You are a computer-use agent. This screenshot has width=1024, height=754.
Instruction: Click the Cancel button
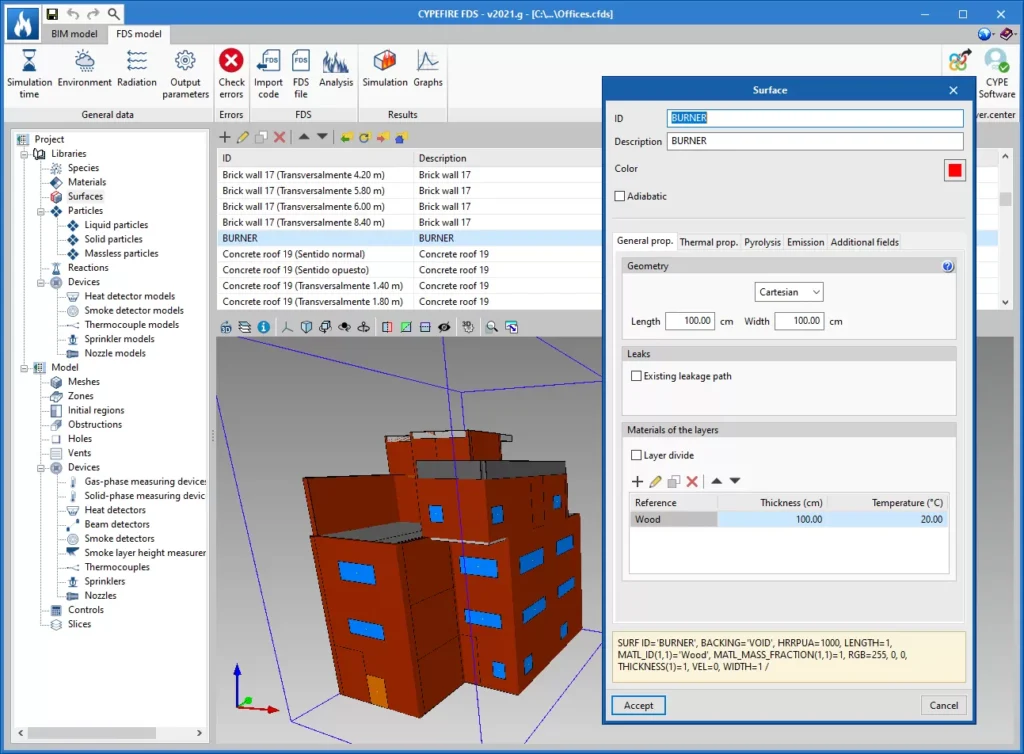943,705
